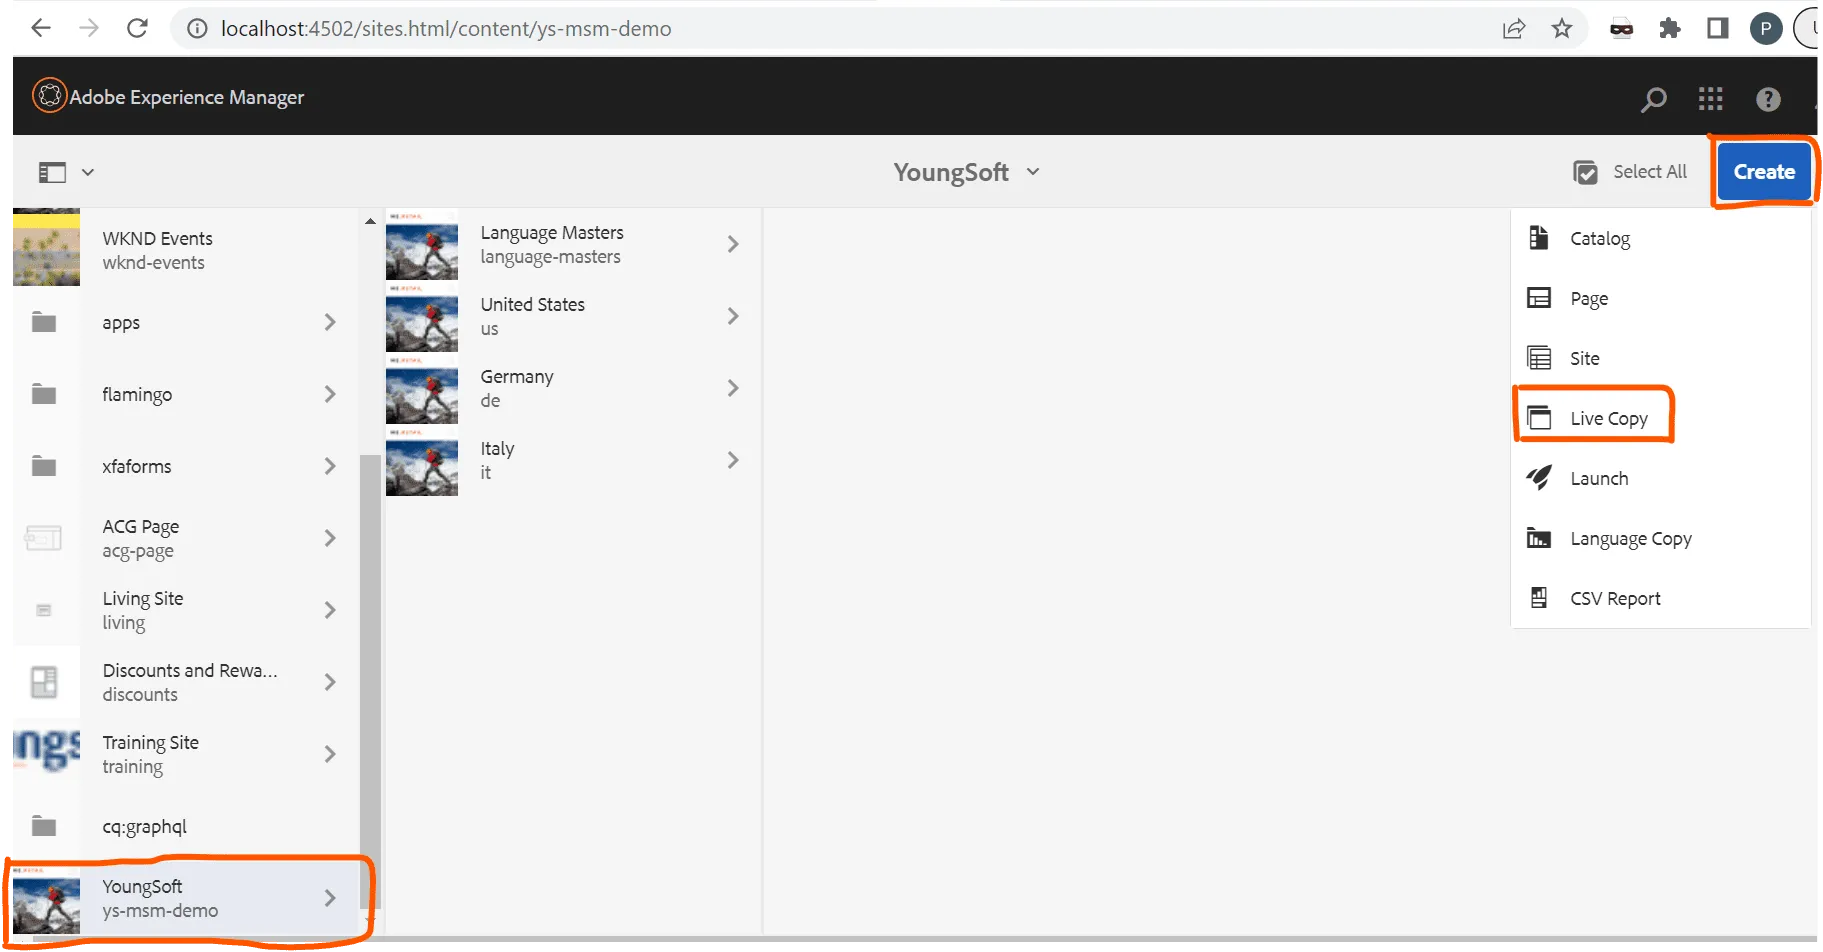Click the site info icon in address bar
Image resolution: width=1823 pixels, height=952 pixels.
[198, 28]
